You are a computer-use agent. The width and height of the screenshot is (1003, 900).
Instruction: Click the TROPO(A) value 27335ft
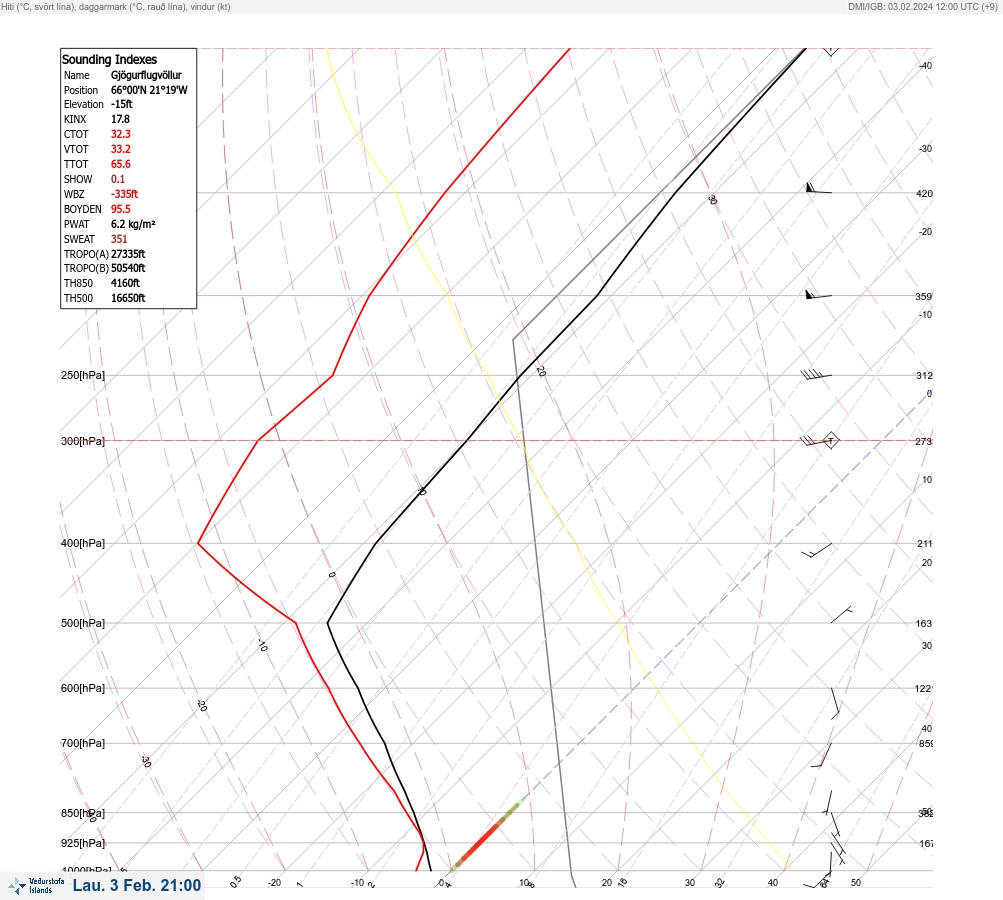pyautogui.click(x=128, y=254)
